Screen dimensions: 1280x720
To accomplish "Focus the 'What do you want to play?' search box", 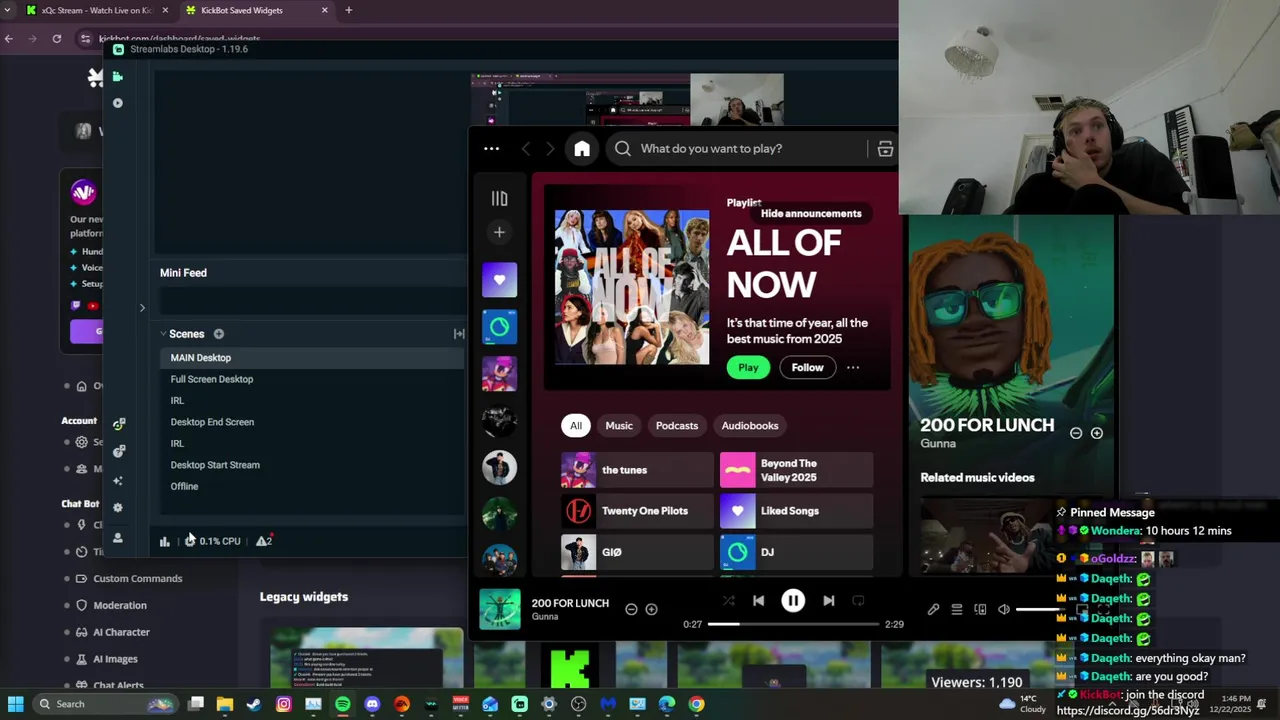I will click(x=735, y=149).
